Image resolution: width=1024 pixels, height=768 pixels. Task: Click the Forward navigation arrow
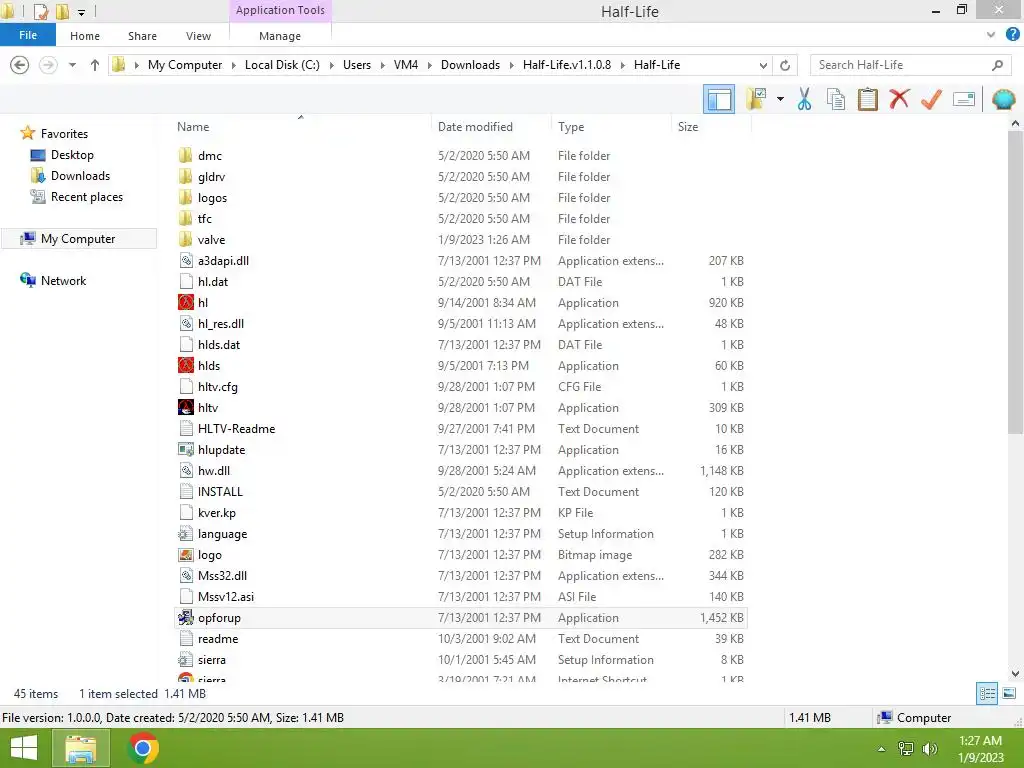pos(48,65)
